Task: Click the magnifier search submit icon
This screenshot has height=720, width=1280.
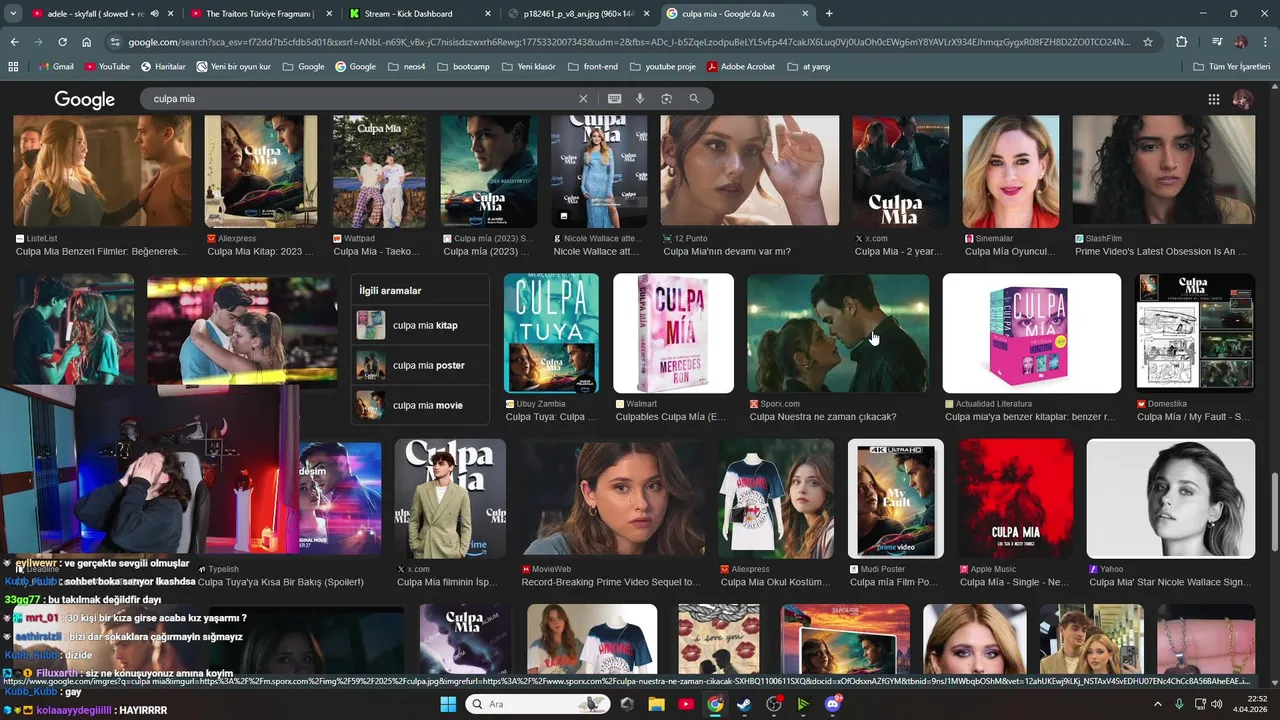Action: tap(694, 99)
